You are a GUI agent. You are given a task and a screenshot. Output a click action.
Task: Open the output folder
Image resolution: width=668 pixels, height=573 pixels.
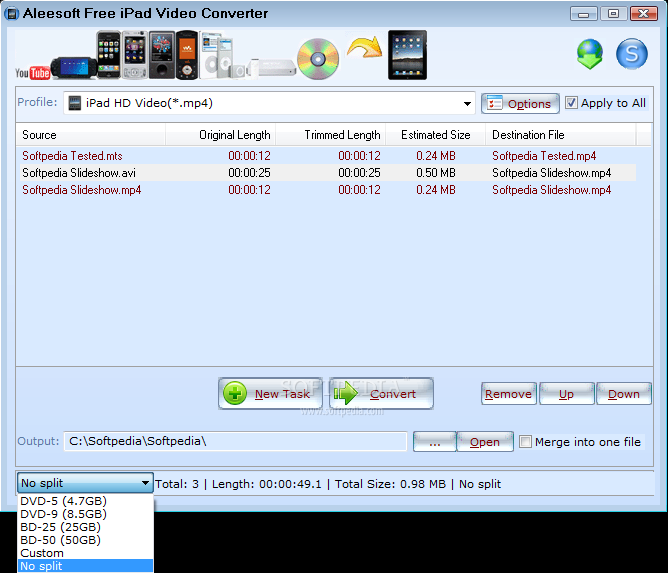pos(485,442)
